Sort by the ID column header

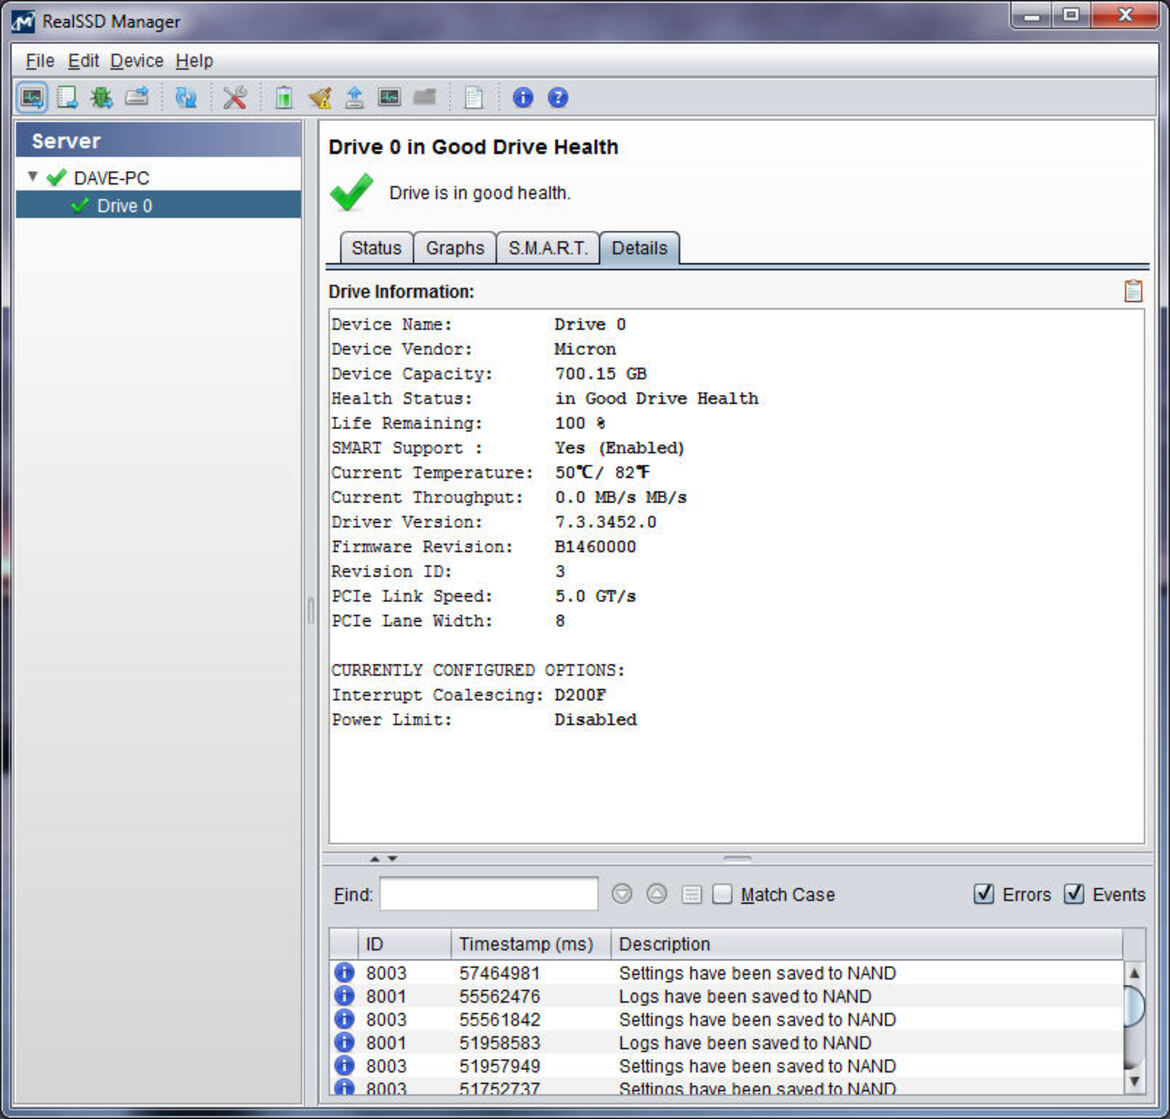[404, 944]
